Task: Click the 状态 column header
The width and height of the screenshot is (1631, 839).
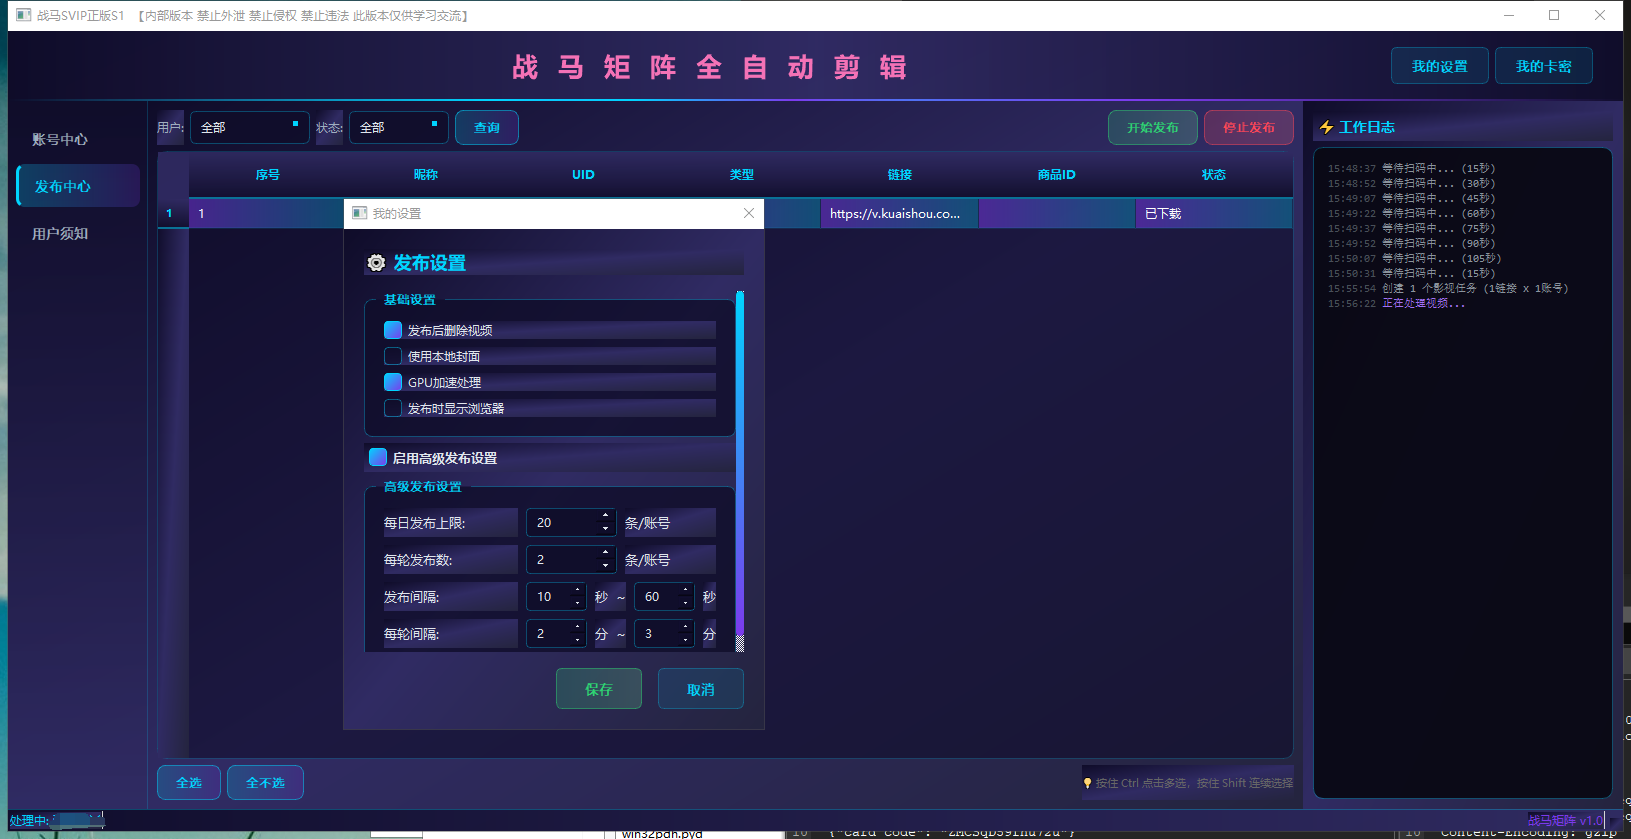Action: click(1213, 174)
